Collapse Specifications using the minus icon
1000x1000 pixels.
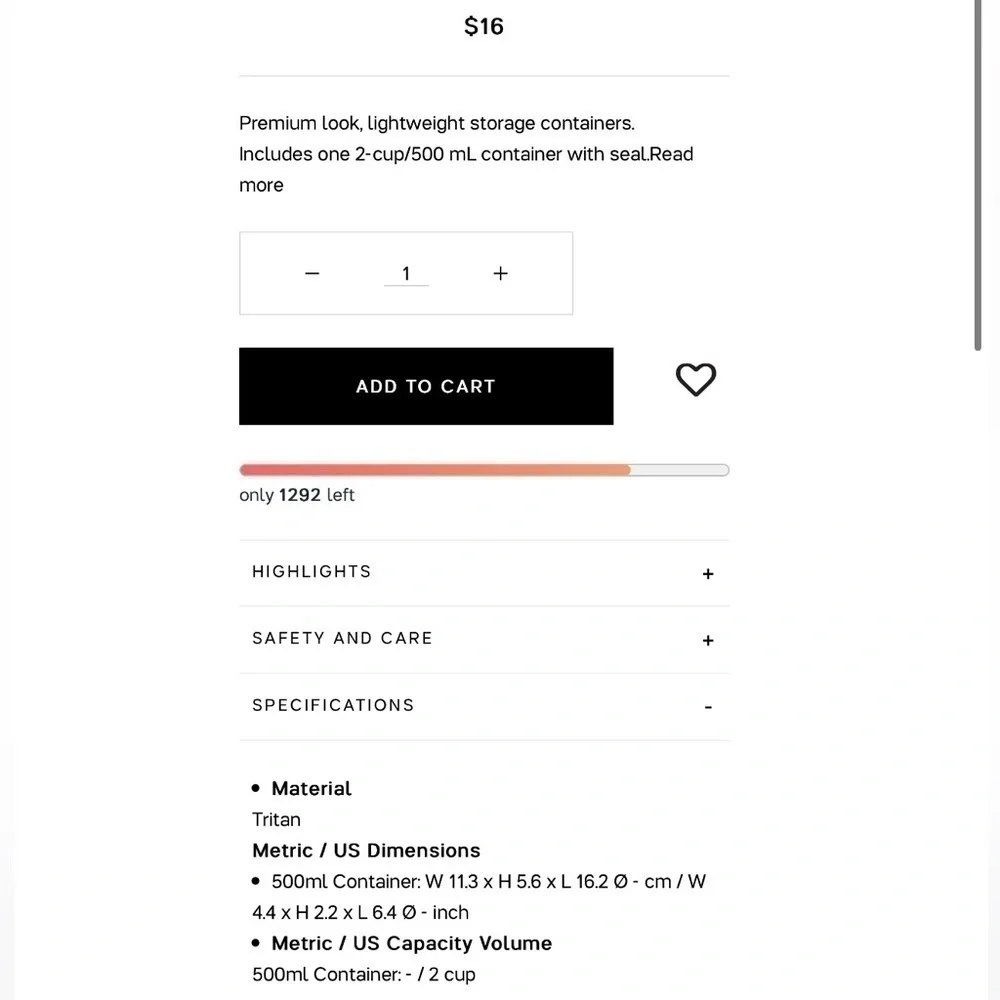click(x=708, y=707)
